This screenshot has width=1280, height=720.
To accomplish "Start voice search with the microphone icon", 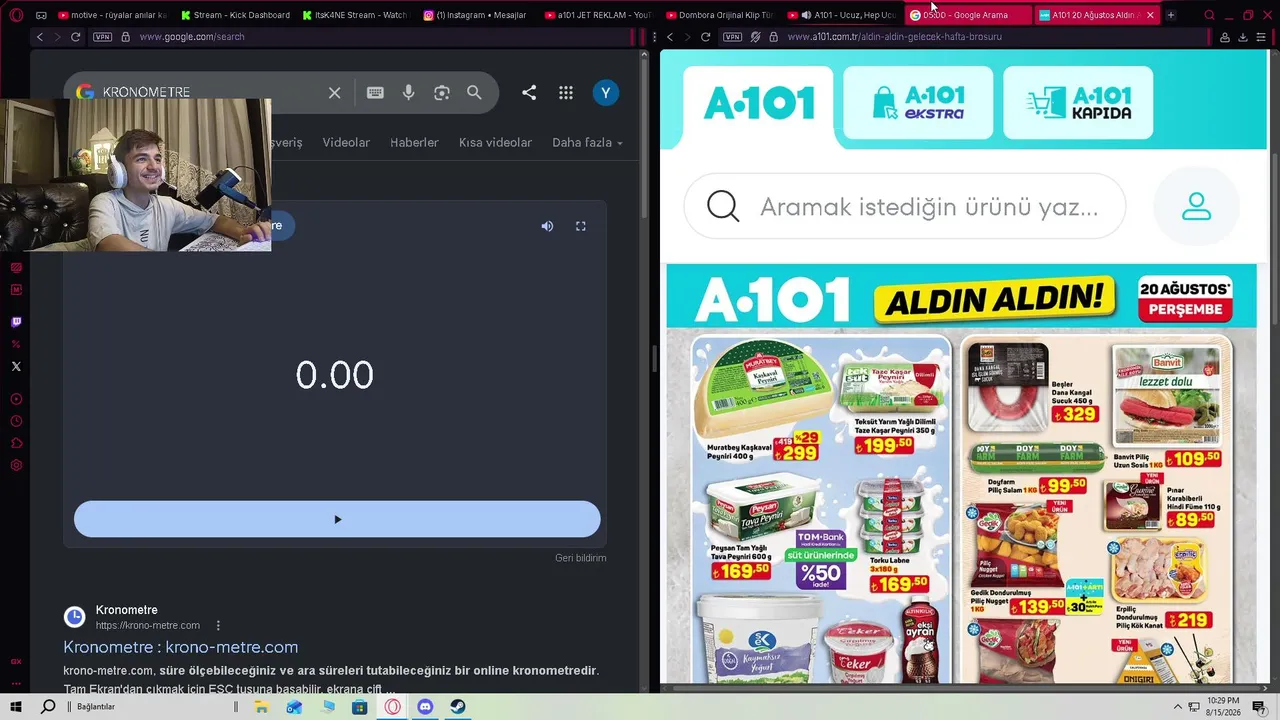I will 408,93.
